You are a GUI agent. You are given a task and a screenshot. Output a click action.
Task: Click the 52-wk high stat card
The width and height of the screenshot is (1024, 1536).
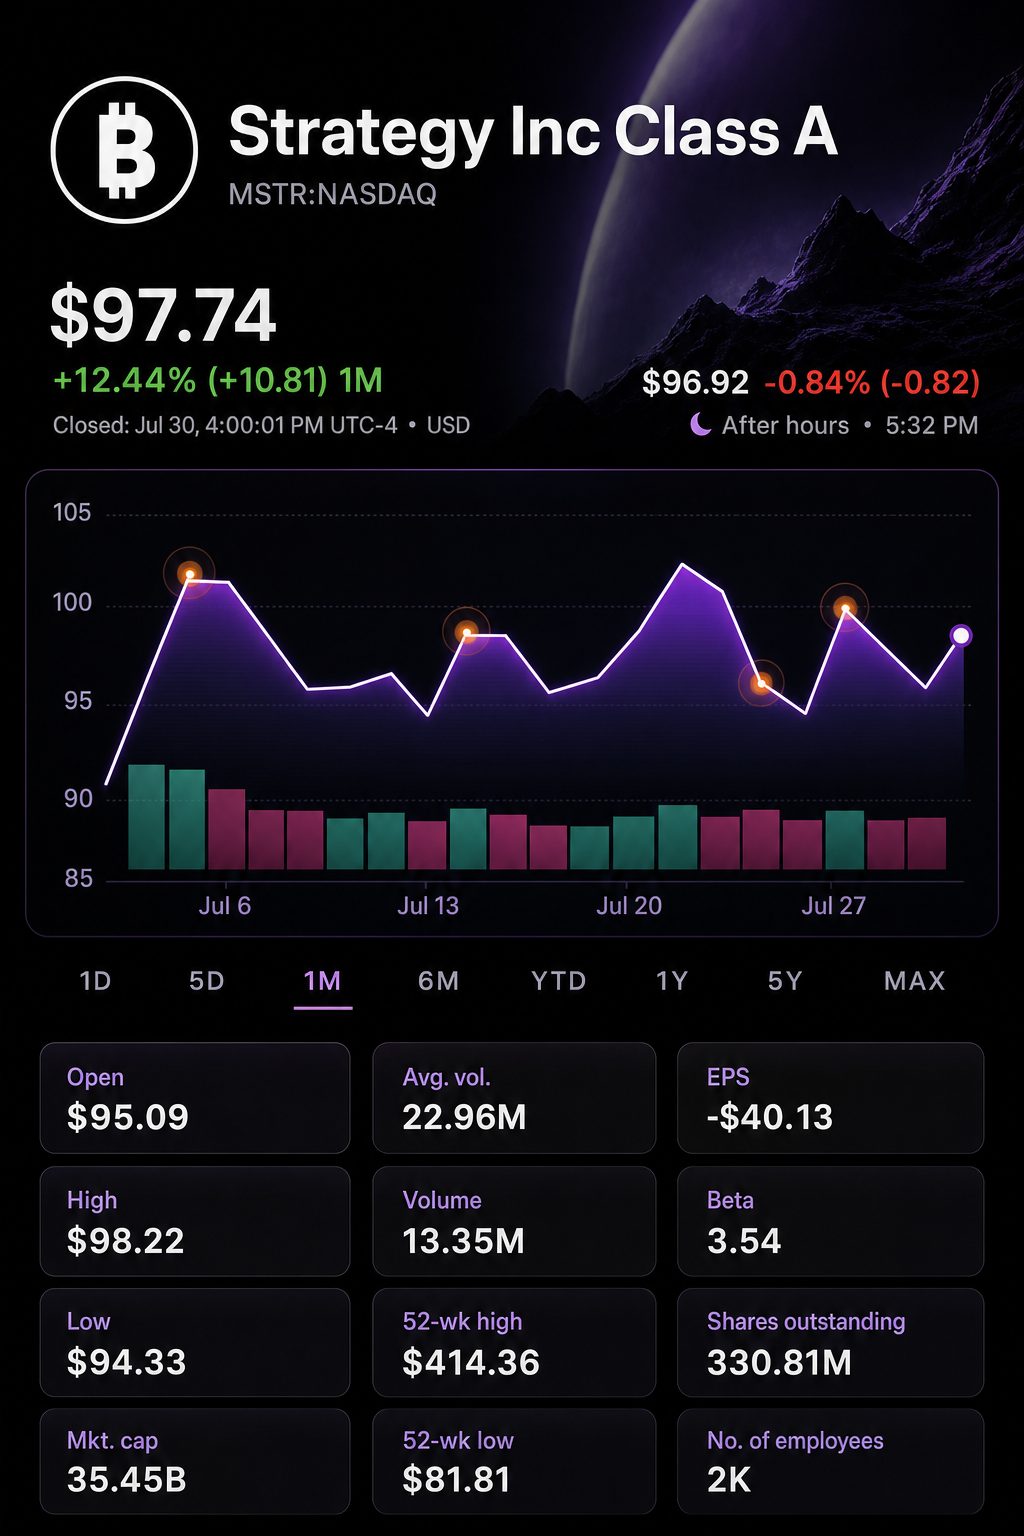514,1342
